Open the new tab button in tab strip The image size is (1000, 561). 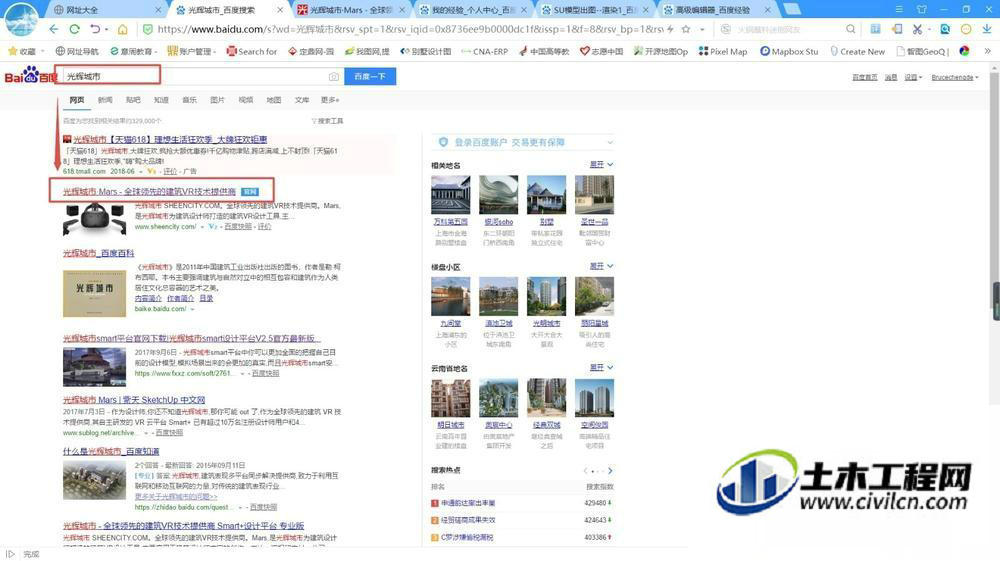click(x=791, y=9)
